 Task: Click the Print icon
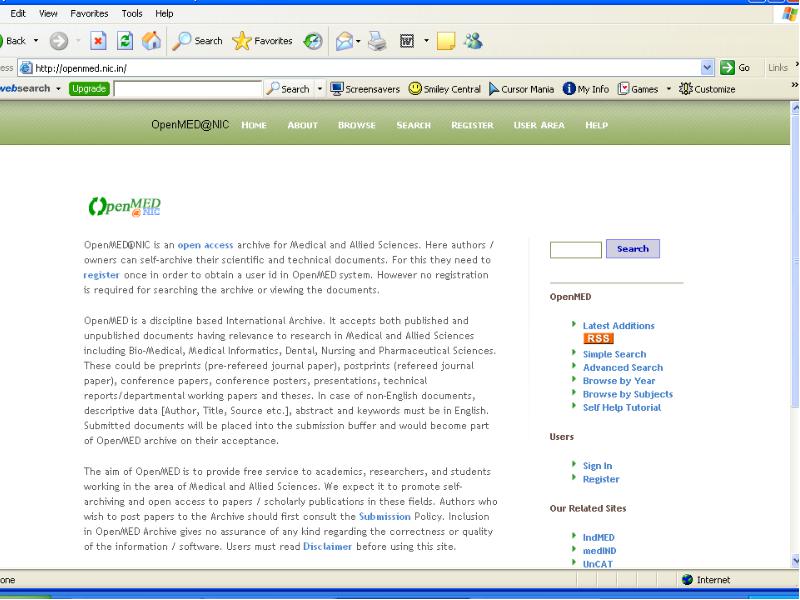pyautogui.click(x=378, y=41)
